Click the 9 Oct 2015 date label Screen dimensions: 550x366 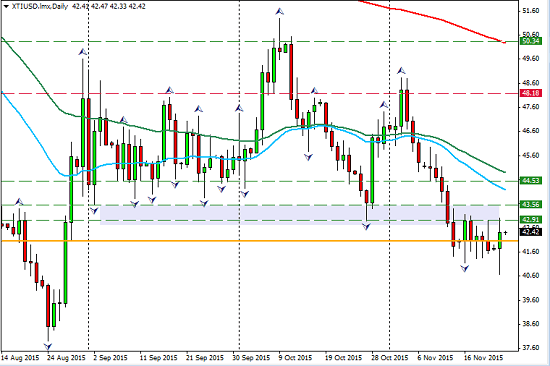[295, 358]
